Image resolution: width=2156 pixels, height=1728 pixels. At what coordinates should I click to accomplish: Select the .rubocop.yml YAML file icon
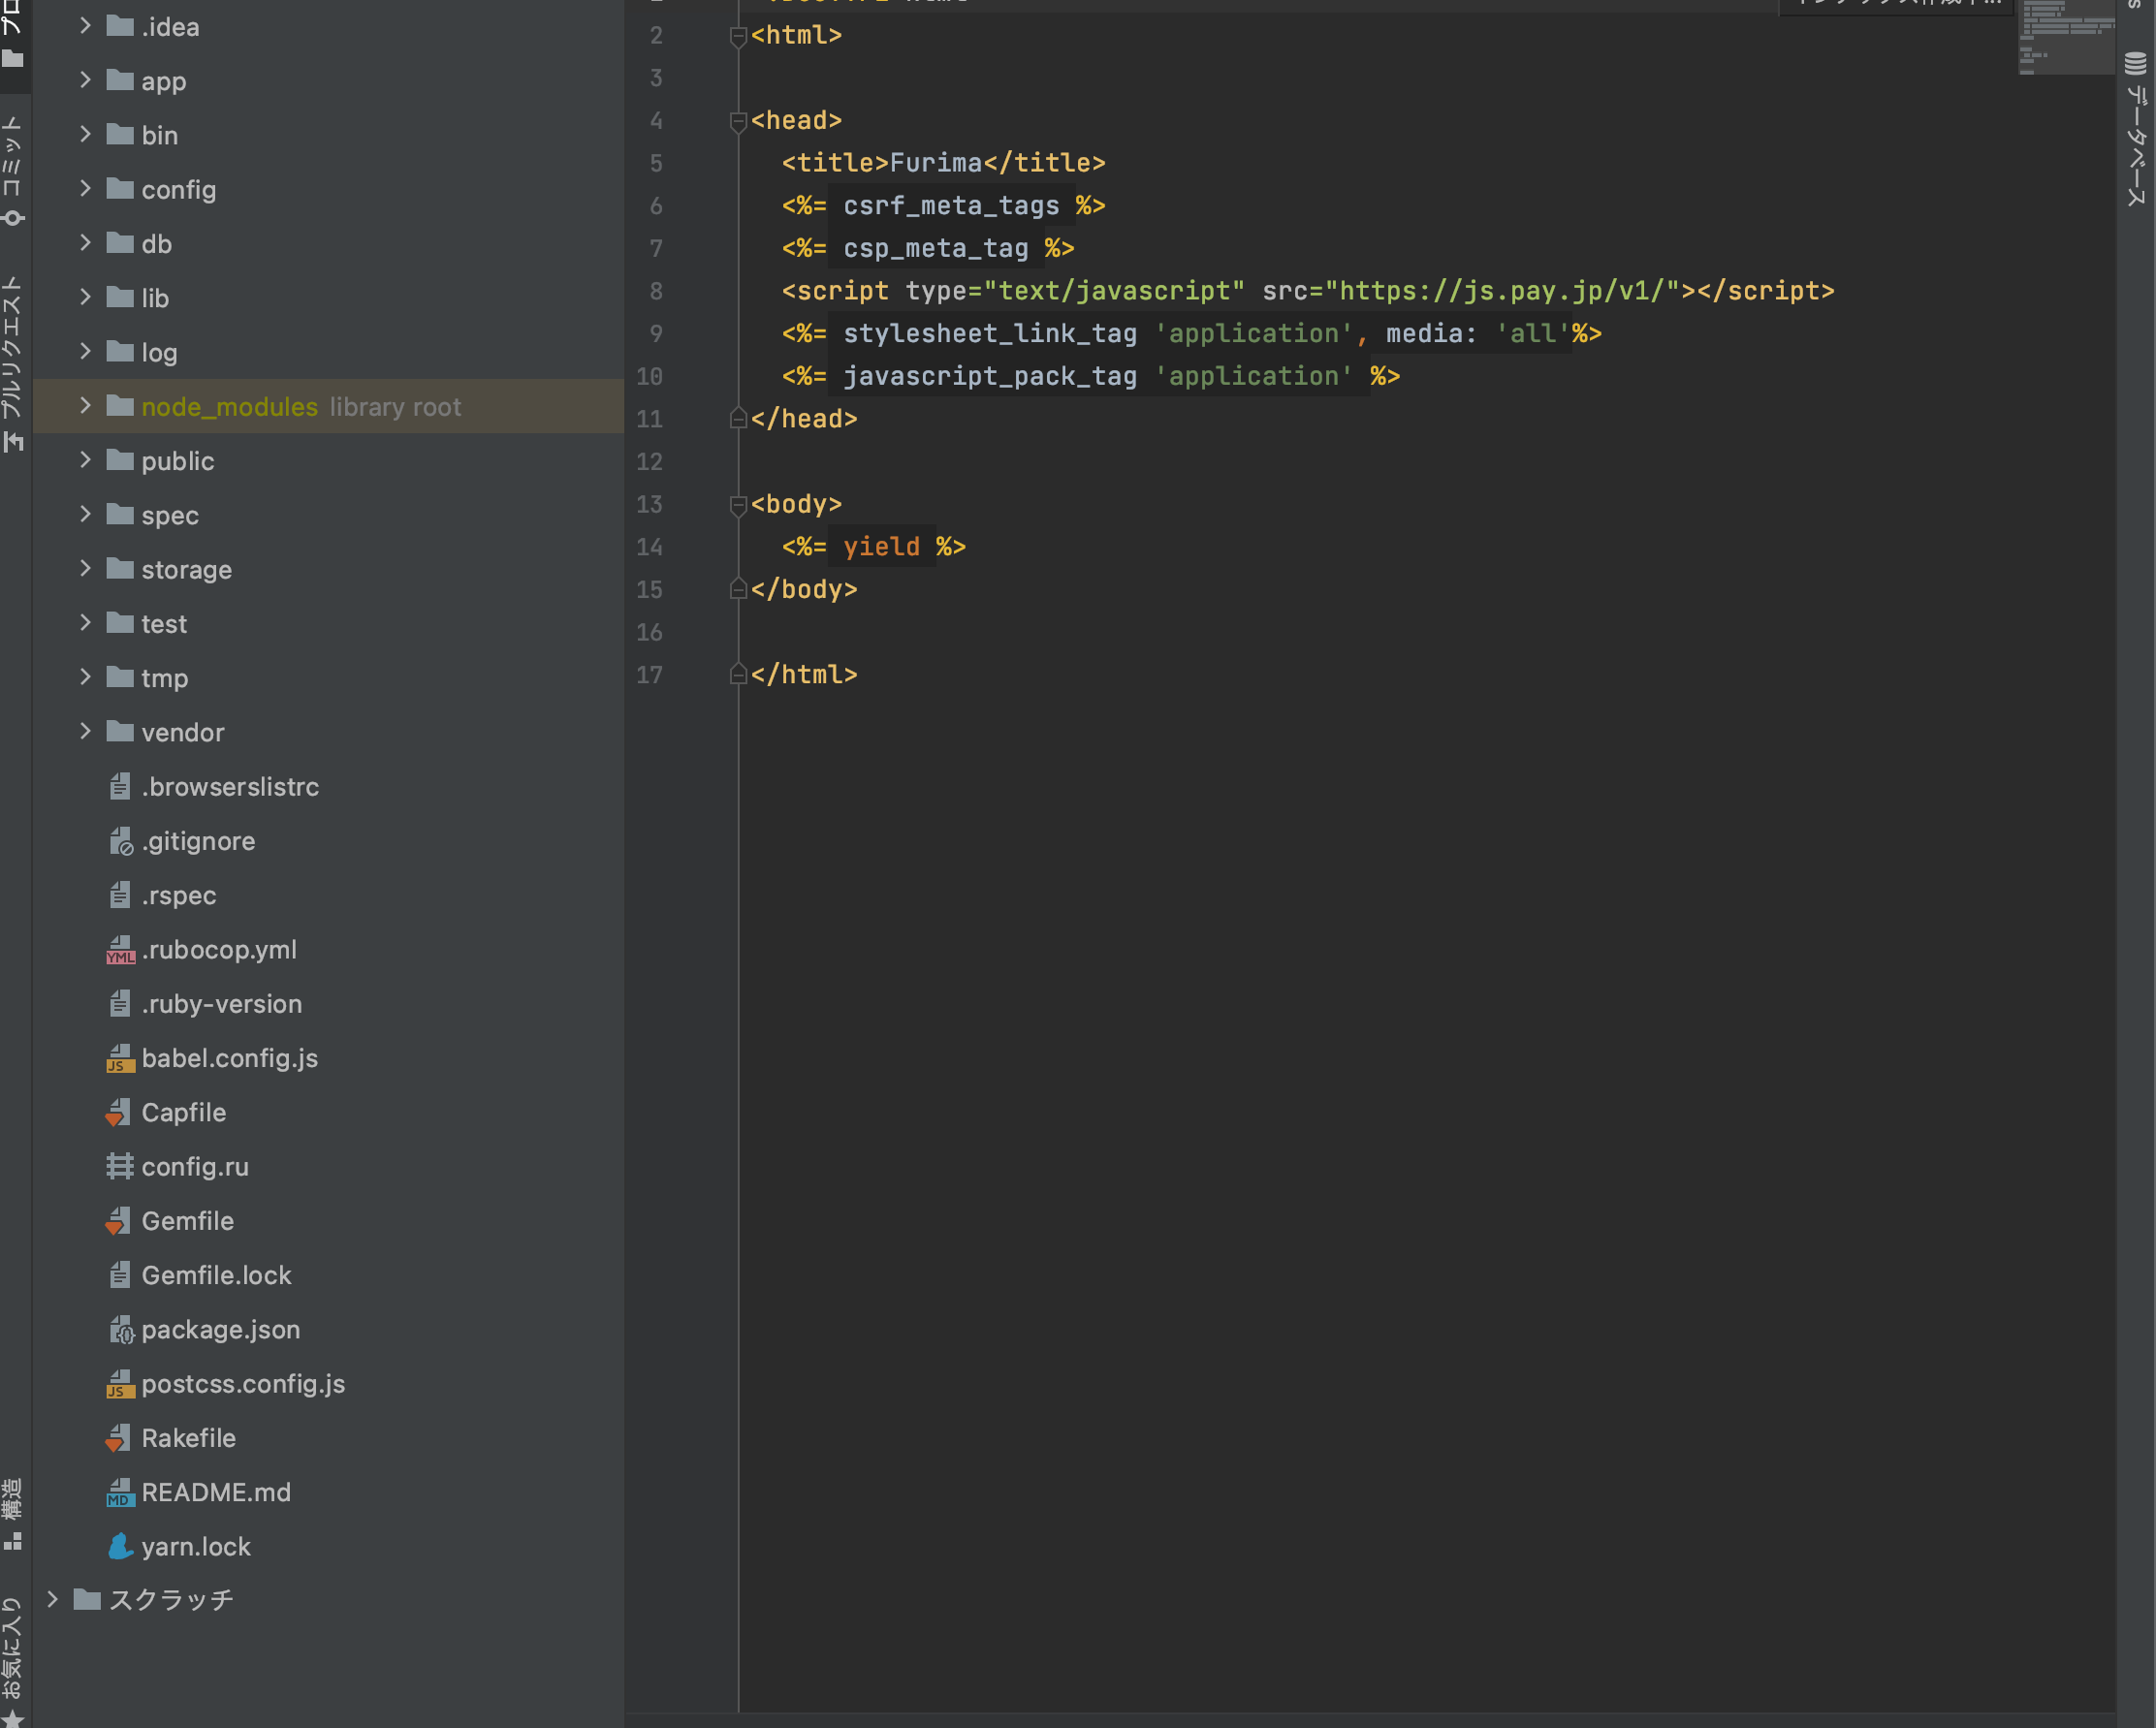119,950
